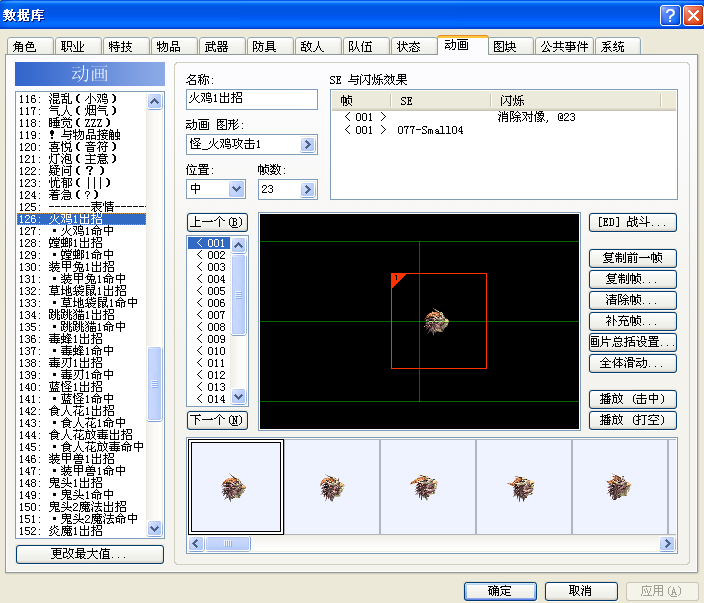Switch to the 图块 tab
This screenshot has height=603, width=704.
pyautogui.click(x=510, y=46)
